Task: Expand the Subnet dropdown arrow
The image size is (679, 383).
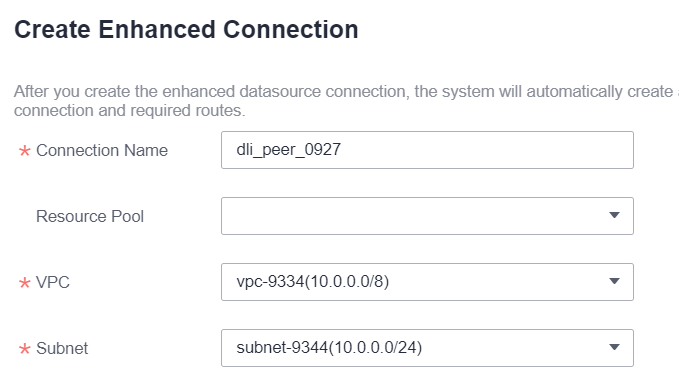Action: 614,347
